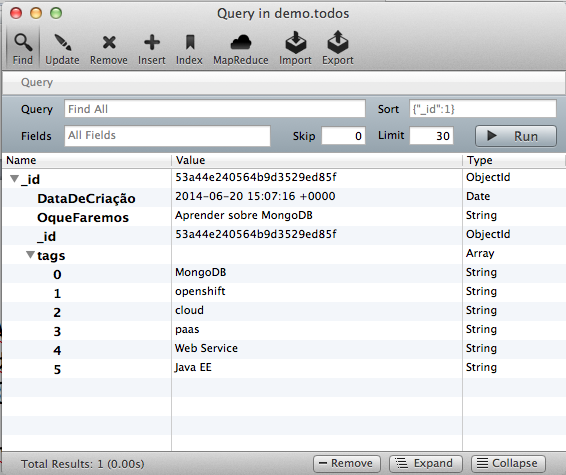566x475 pixels.
Task: Click the 'Java EE' tag value
Action: pyautogui.click(x=193, y=367)
